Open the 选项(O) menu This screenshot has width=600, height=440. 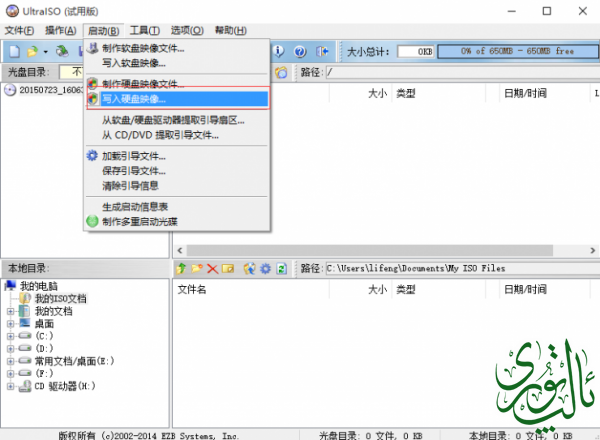(187, 30)
